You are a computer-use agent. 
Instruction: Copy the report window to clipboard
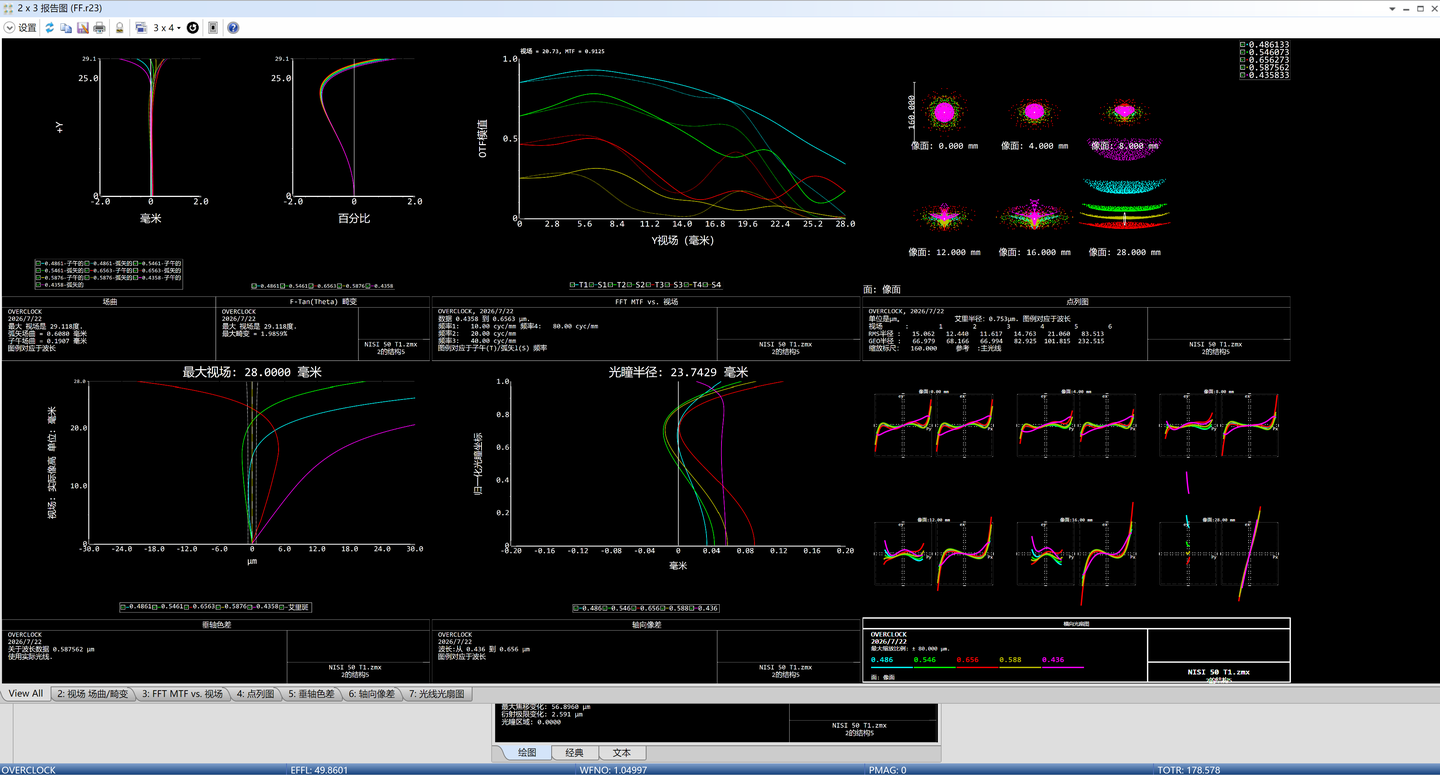click(x=66, y=28)
